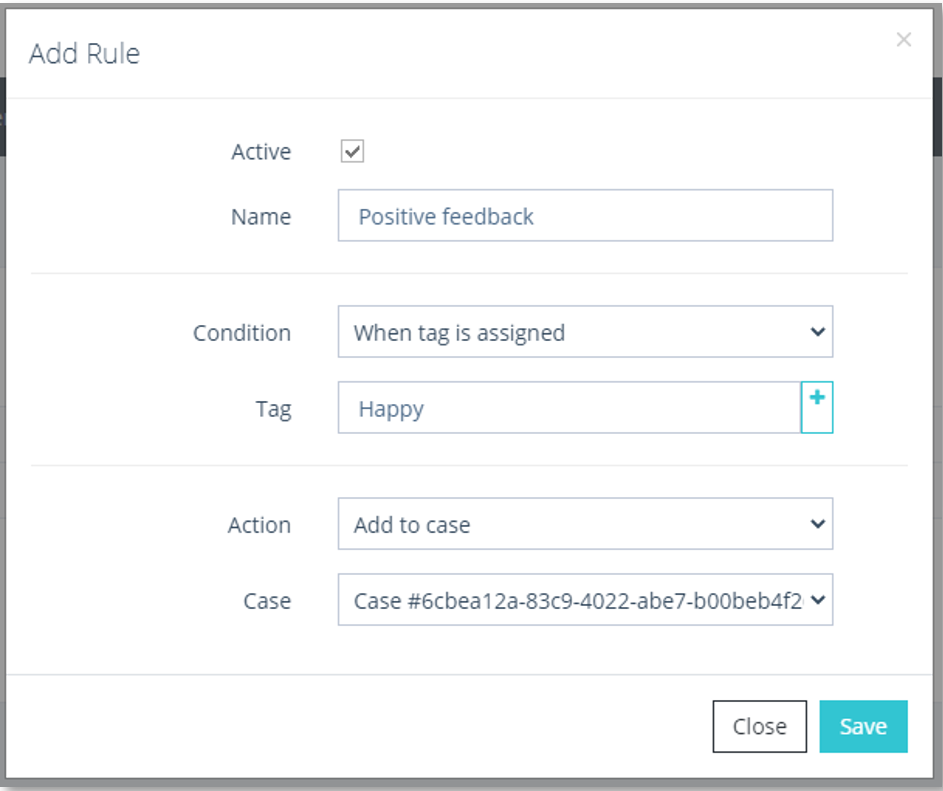
Task: Open the Case selection dropdown
Action: pyautogui.click(x=585, y=600)
